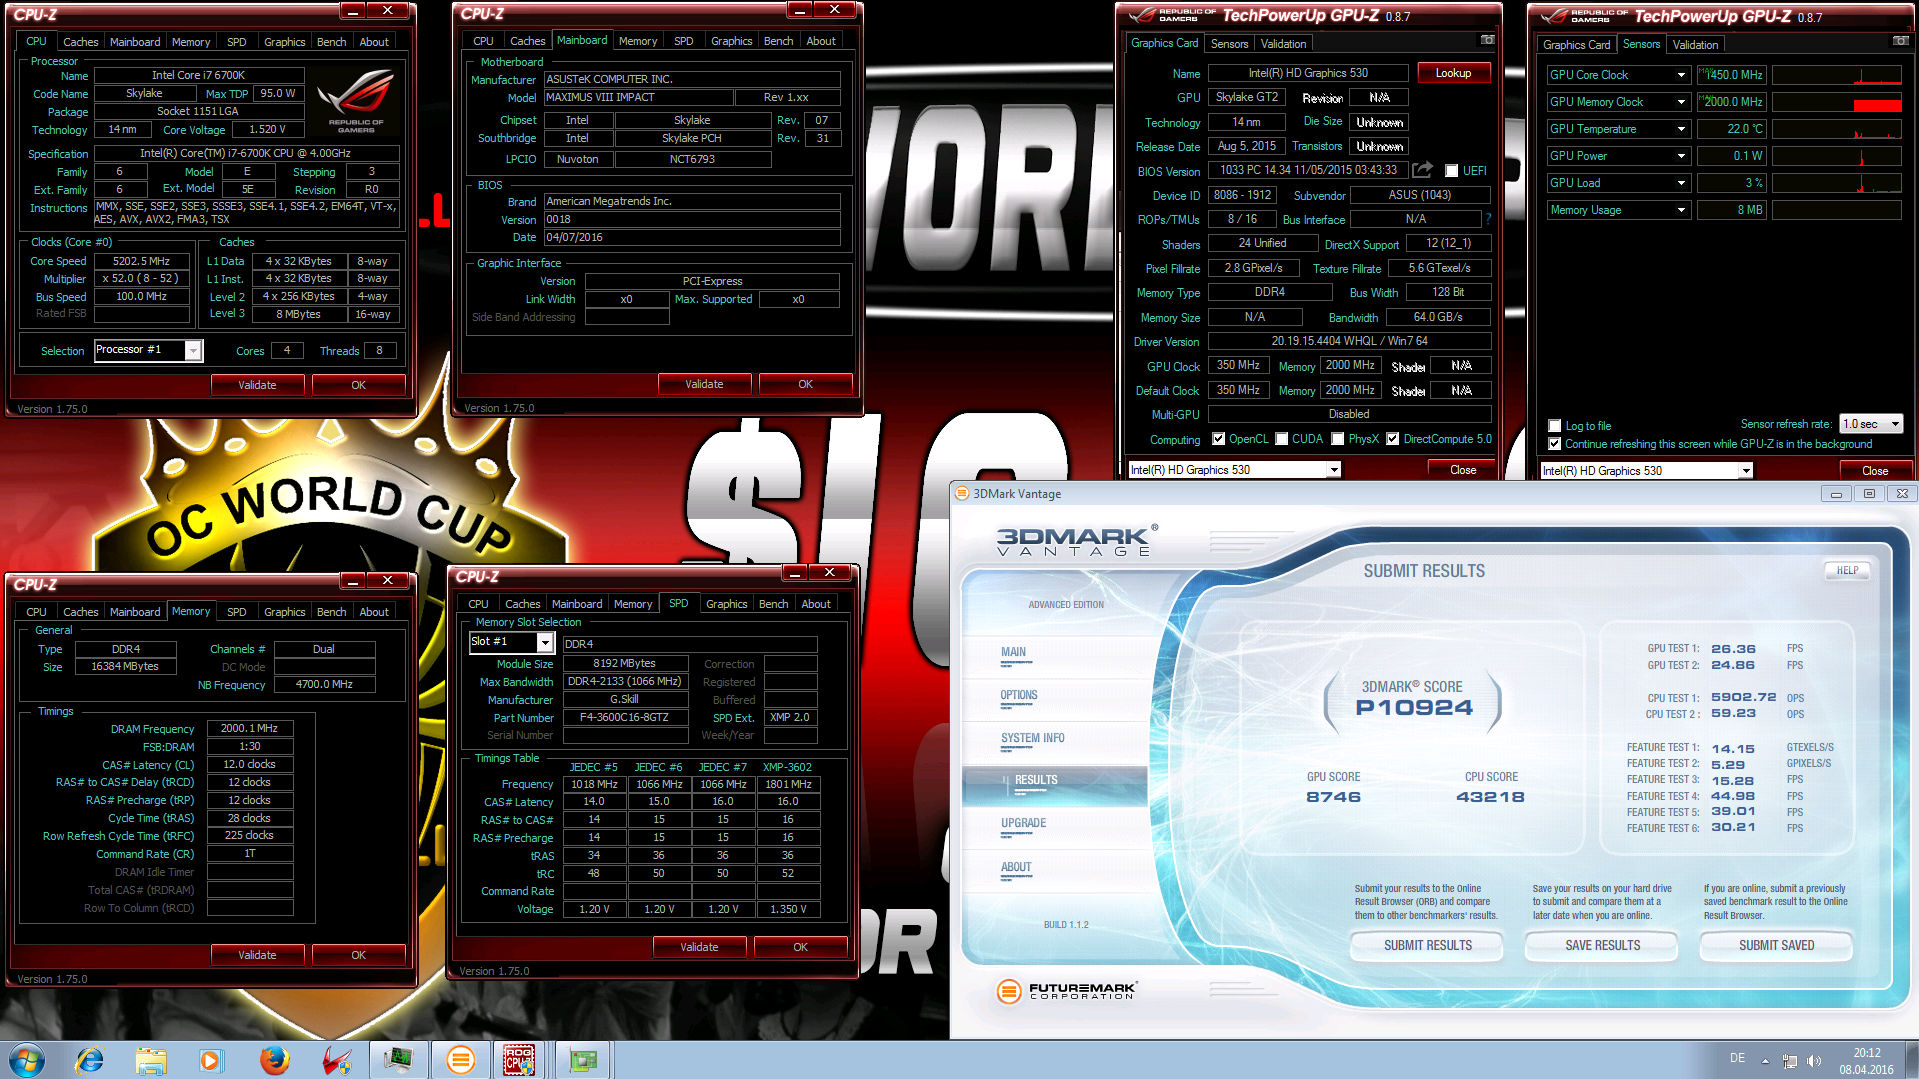Open Windows Media Player from taskbar
This screenshot has height=1079, width=1919.
[x=210, y=1060]
